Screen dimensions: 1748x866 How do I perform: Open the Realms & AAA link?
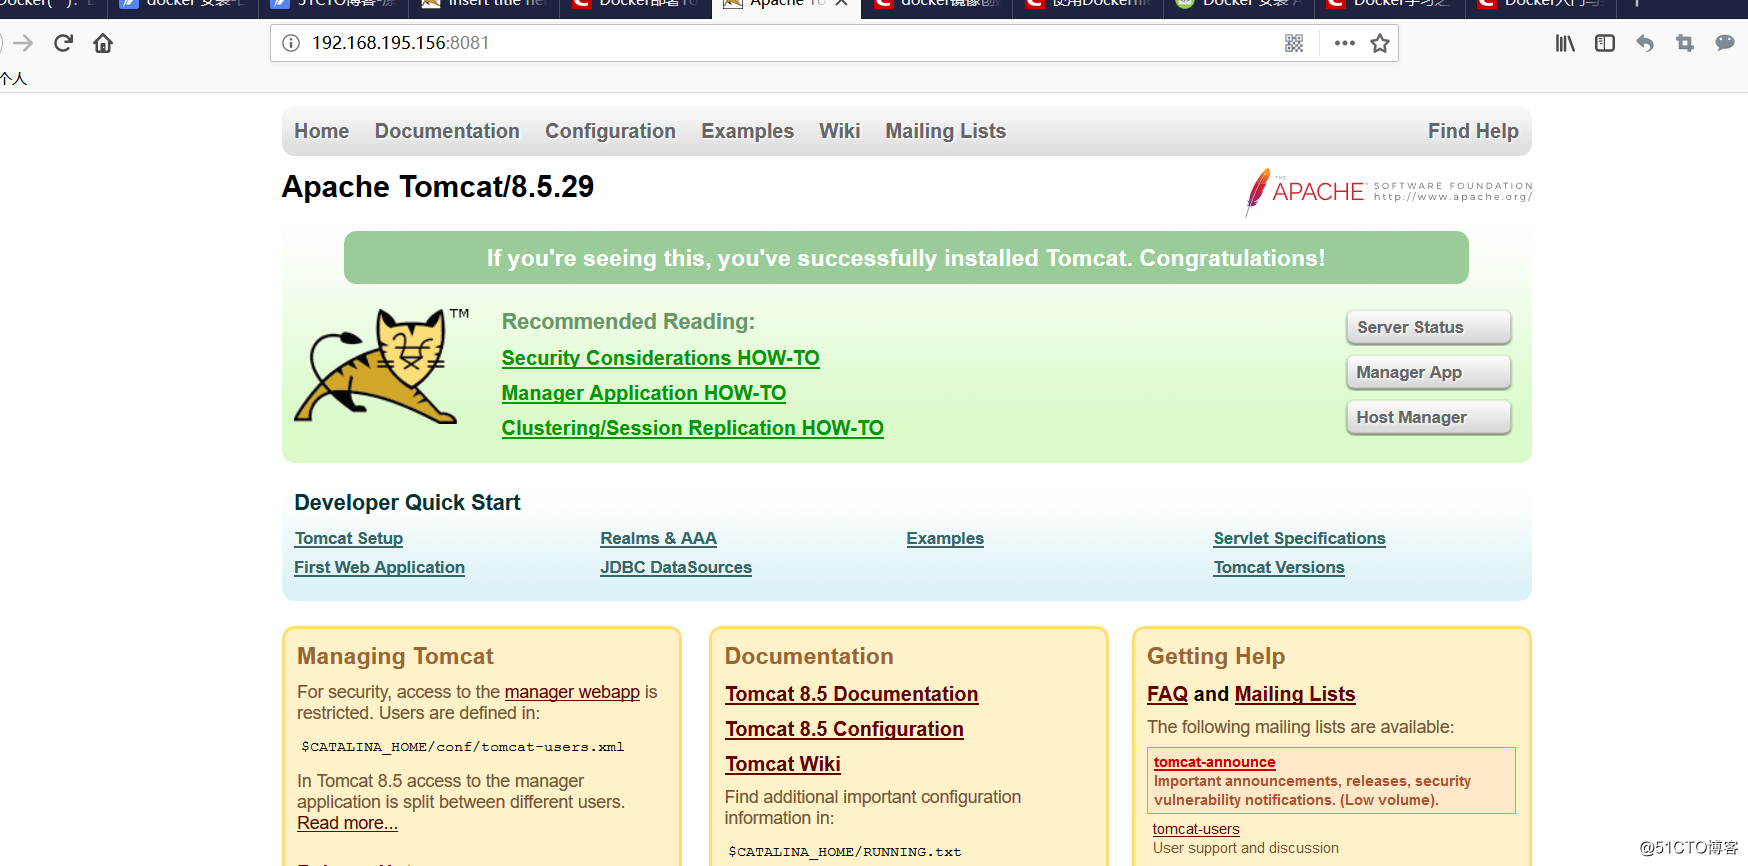(x=658, y=538)
